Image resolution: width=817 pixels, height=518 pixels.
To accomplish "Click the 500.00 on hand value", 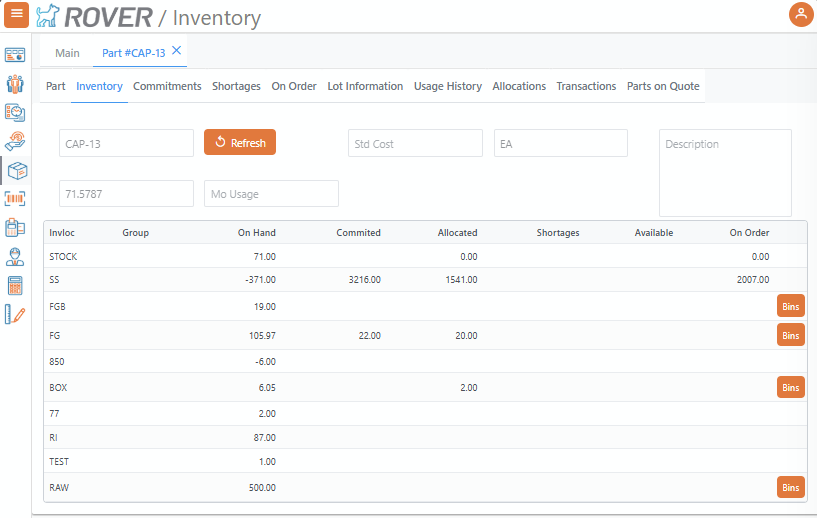I will 262,488.
